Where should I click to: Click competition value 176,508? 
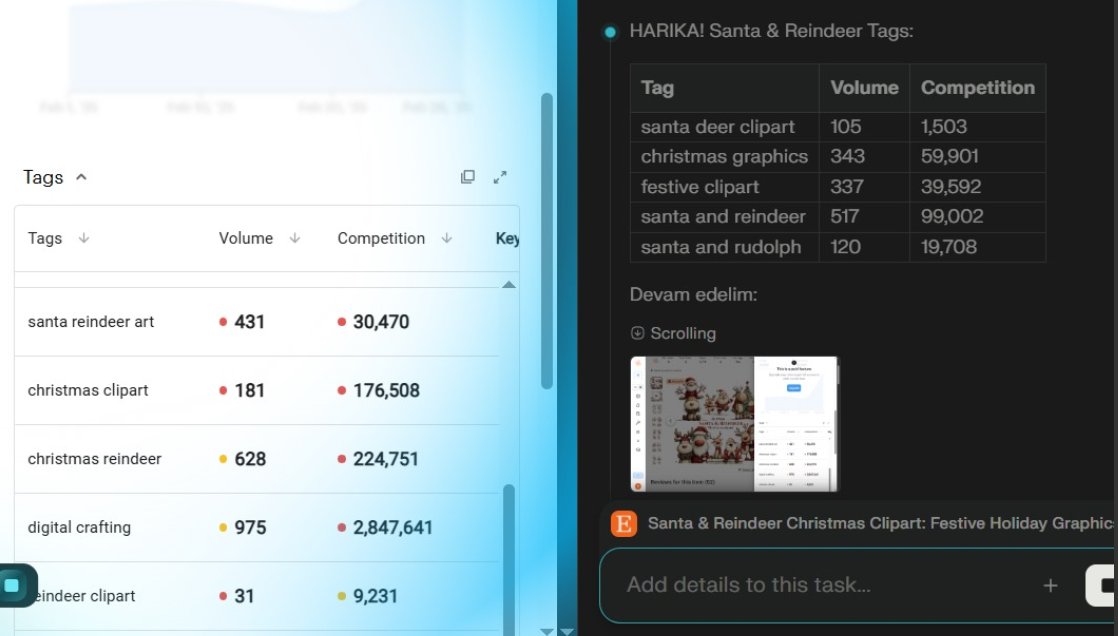pyautogui.click(x=386, y=391)
